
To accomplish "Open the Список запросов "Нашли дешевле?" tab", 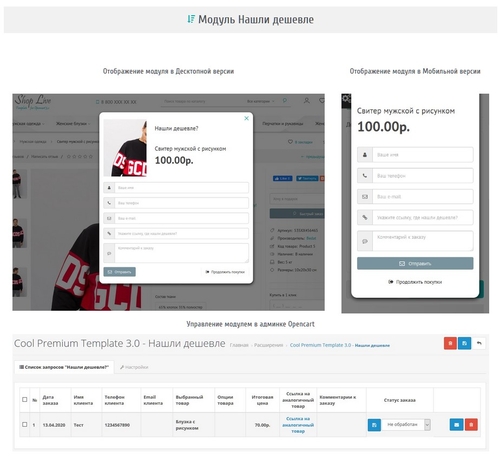I will pos(64,367).
